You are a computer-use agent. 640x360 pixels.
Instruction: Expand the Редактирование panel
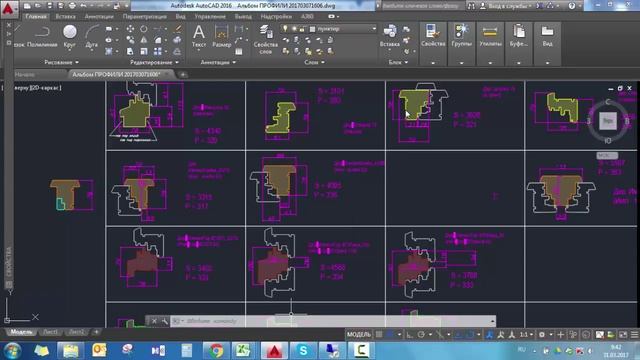pyautogui.click(x=154, y=62)
